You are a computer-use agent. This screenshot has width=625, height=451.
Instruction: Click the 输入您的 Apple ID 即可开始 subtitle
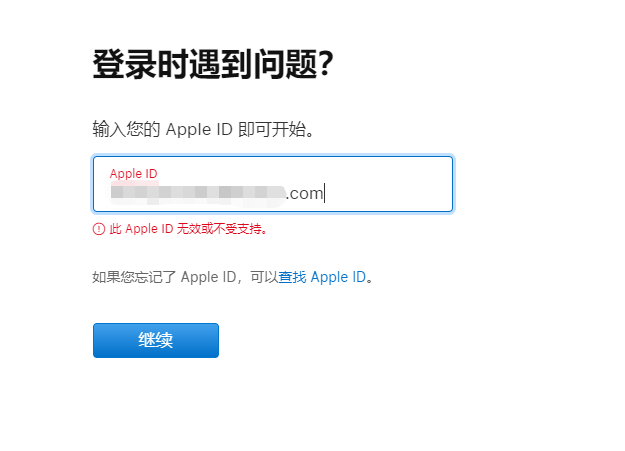203,129
